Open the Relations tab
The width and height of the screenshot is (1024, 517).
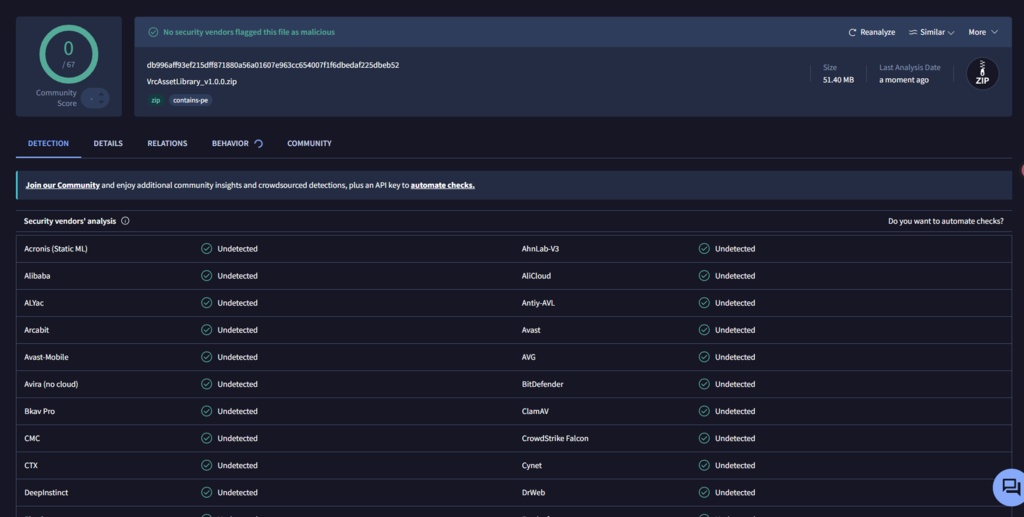pyautogui.click(x=167, y=144)
